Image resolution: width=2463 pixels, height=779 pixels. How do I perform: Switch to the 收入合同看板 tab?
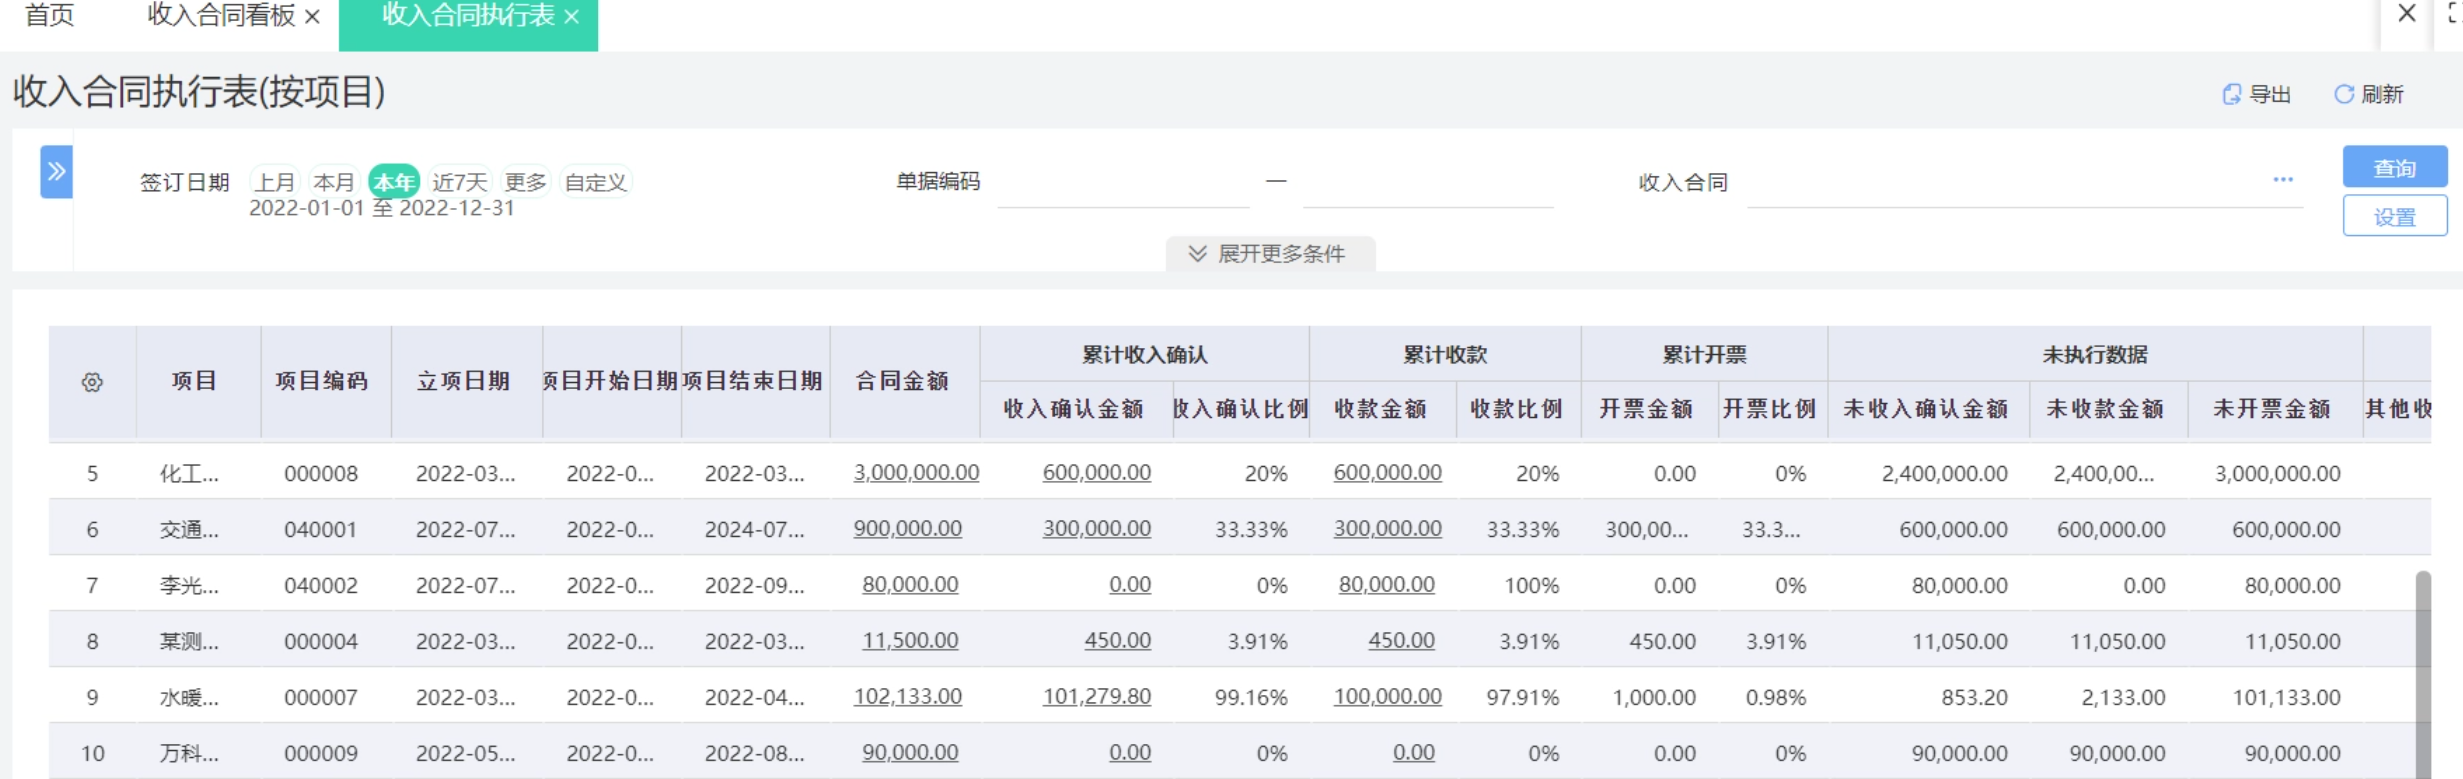tap(220, 16)
